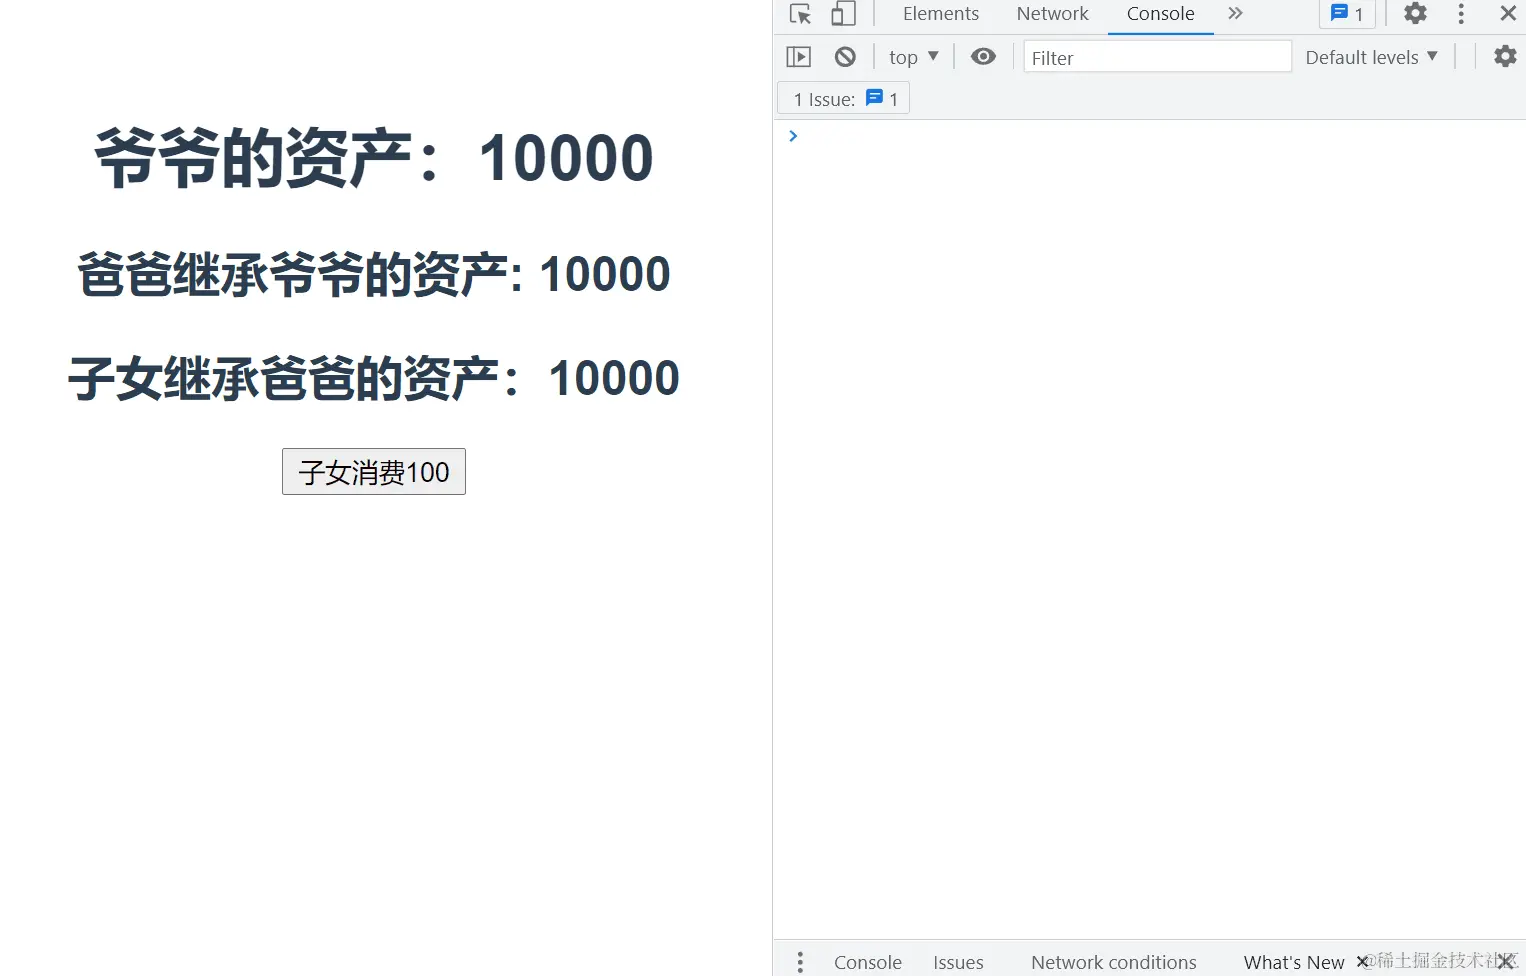The width and height of the screenshot is (1526, 976).
Task: Focus the console prompt arrow line
Action: point(1150,136)
